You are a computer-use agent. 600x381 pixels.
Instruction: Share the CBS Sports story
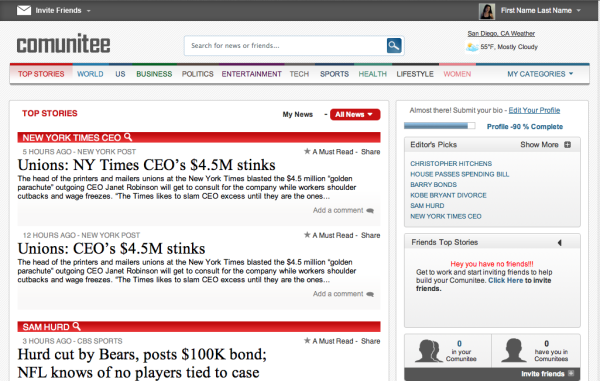(370, 340)
